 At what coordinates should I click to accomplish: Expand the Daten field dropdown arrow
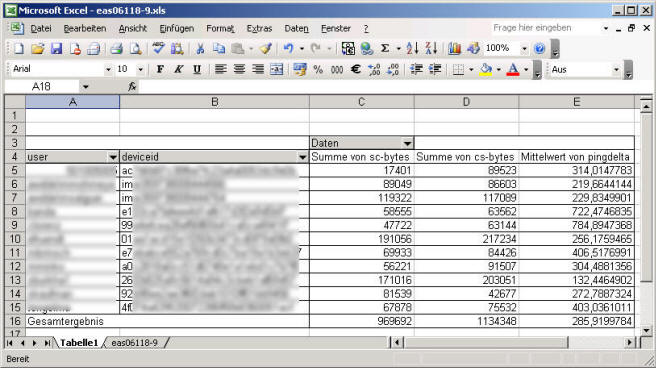click(x=407, y=143)
